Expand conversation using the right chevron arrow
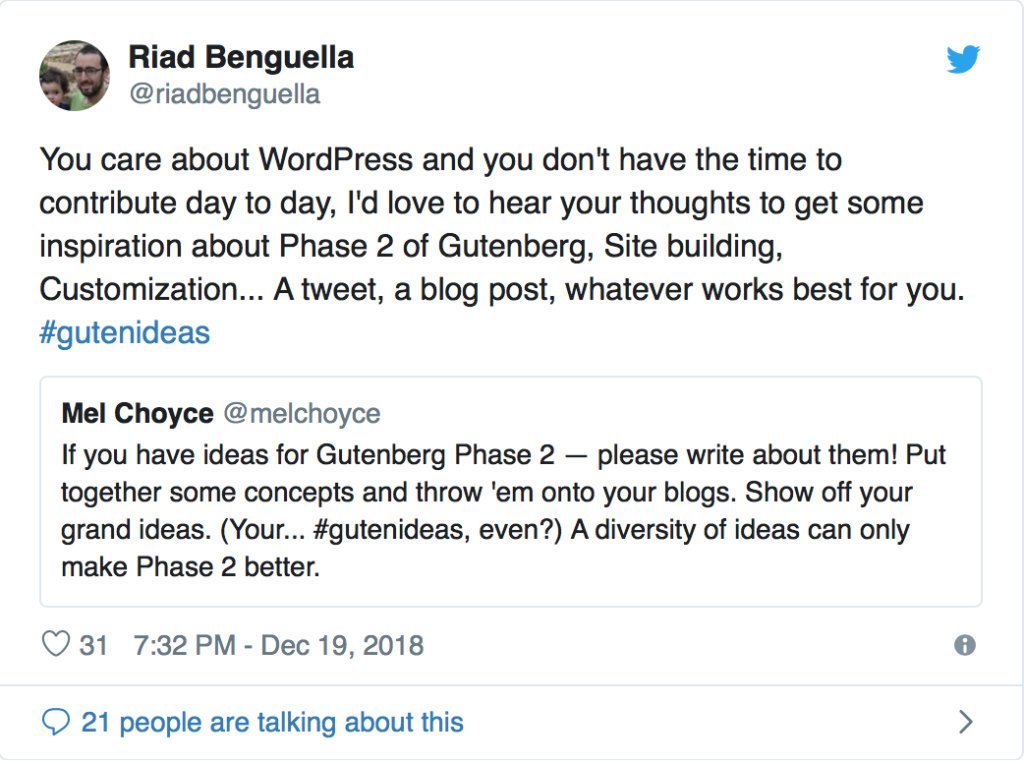The width and height of the screenshot is (1024, 764). click(x=966, y=722)
